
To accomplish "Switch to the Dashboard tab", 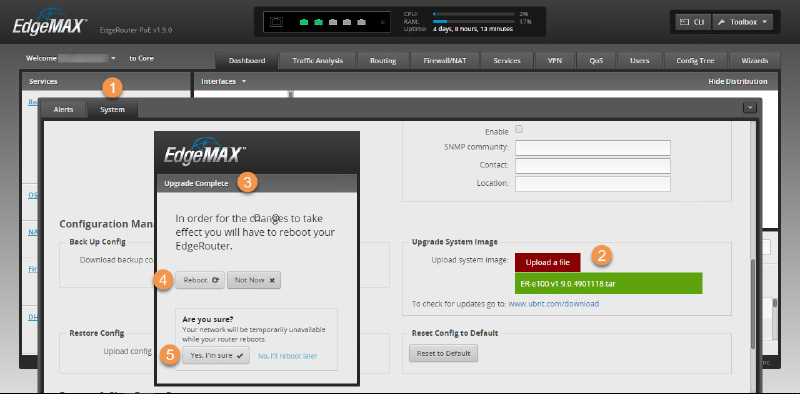I will [x=247, y=61].
